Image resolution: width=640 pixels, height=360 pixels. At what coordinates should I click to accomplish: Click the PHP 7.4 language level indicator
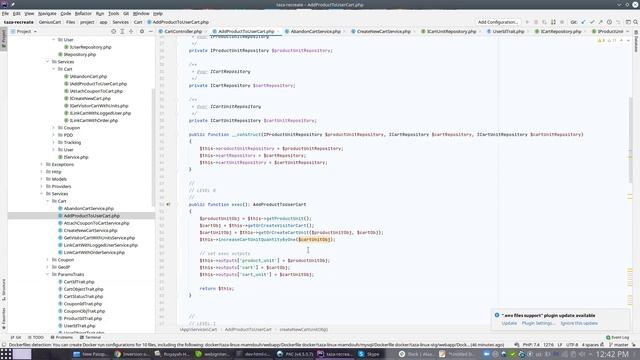click(x=531, y=345)
